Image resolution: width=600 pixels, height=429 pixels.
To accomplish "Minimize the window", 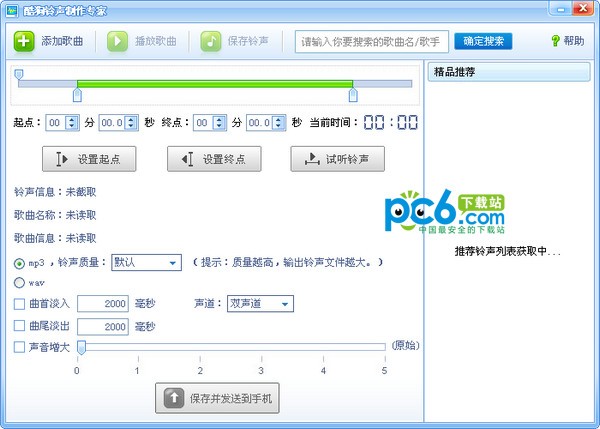I will coord(560,8).
